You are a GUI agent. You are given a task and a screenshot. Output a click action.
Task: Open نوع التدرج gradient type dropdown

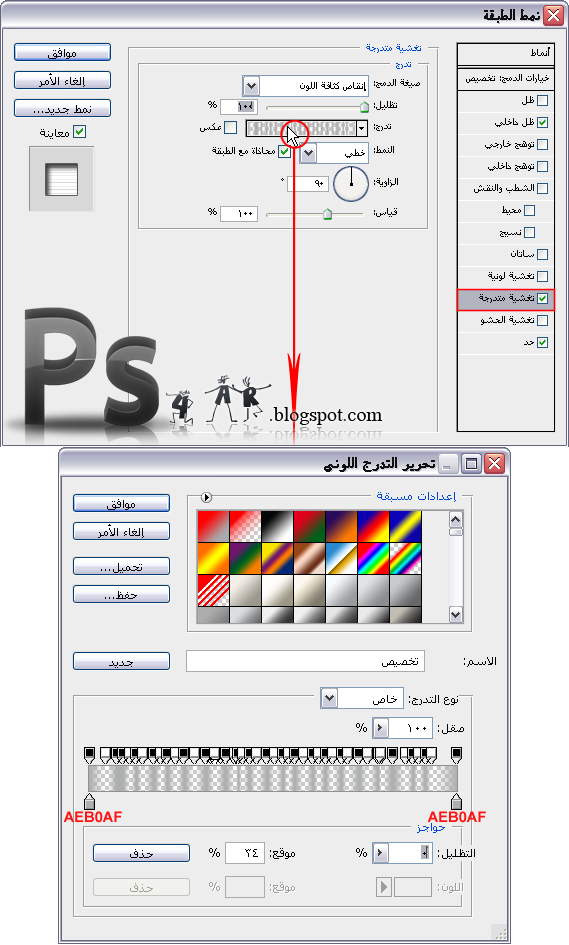click(x=329, y=699)
